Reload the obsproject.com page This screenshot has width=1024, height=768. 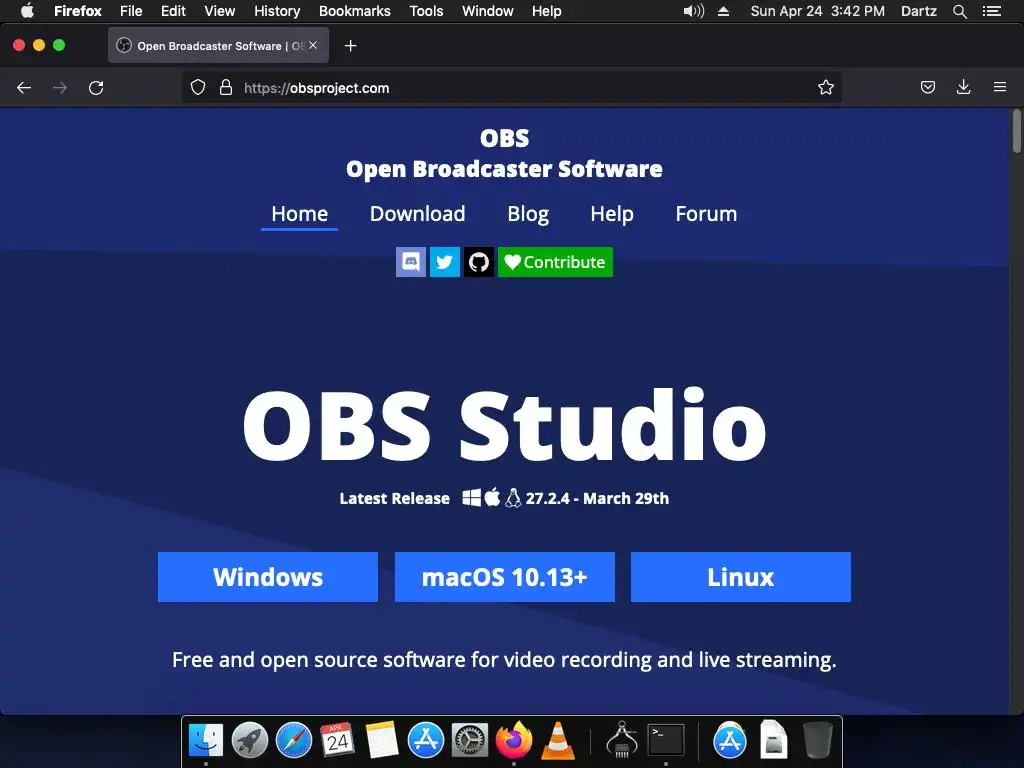click(x=96, y=88)
